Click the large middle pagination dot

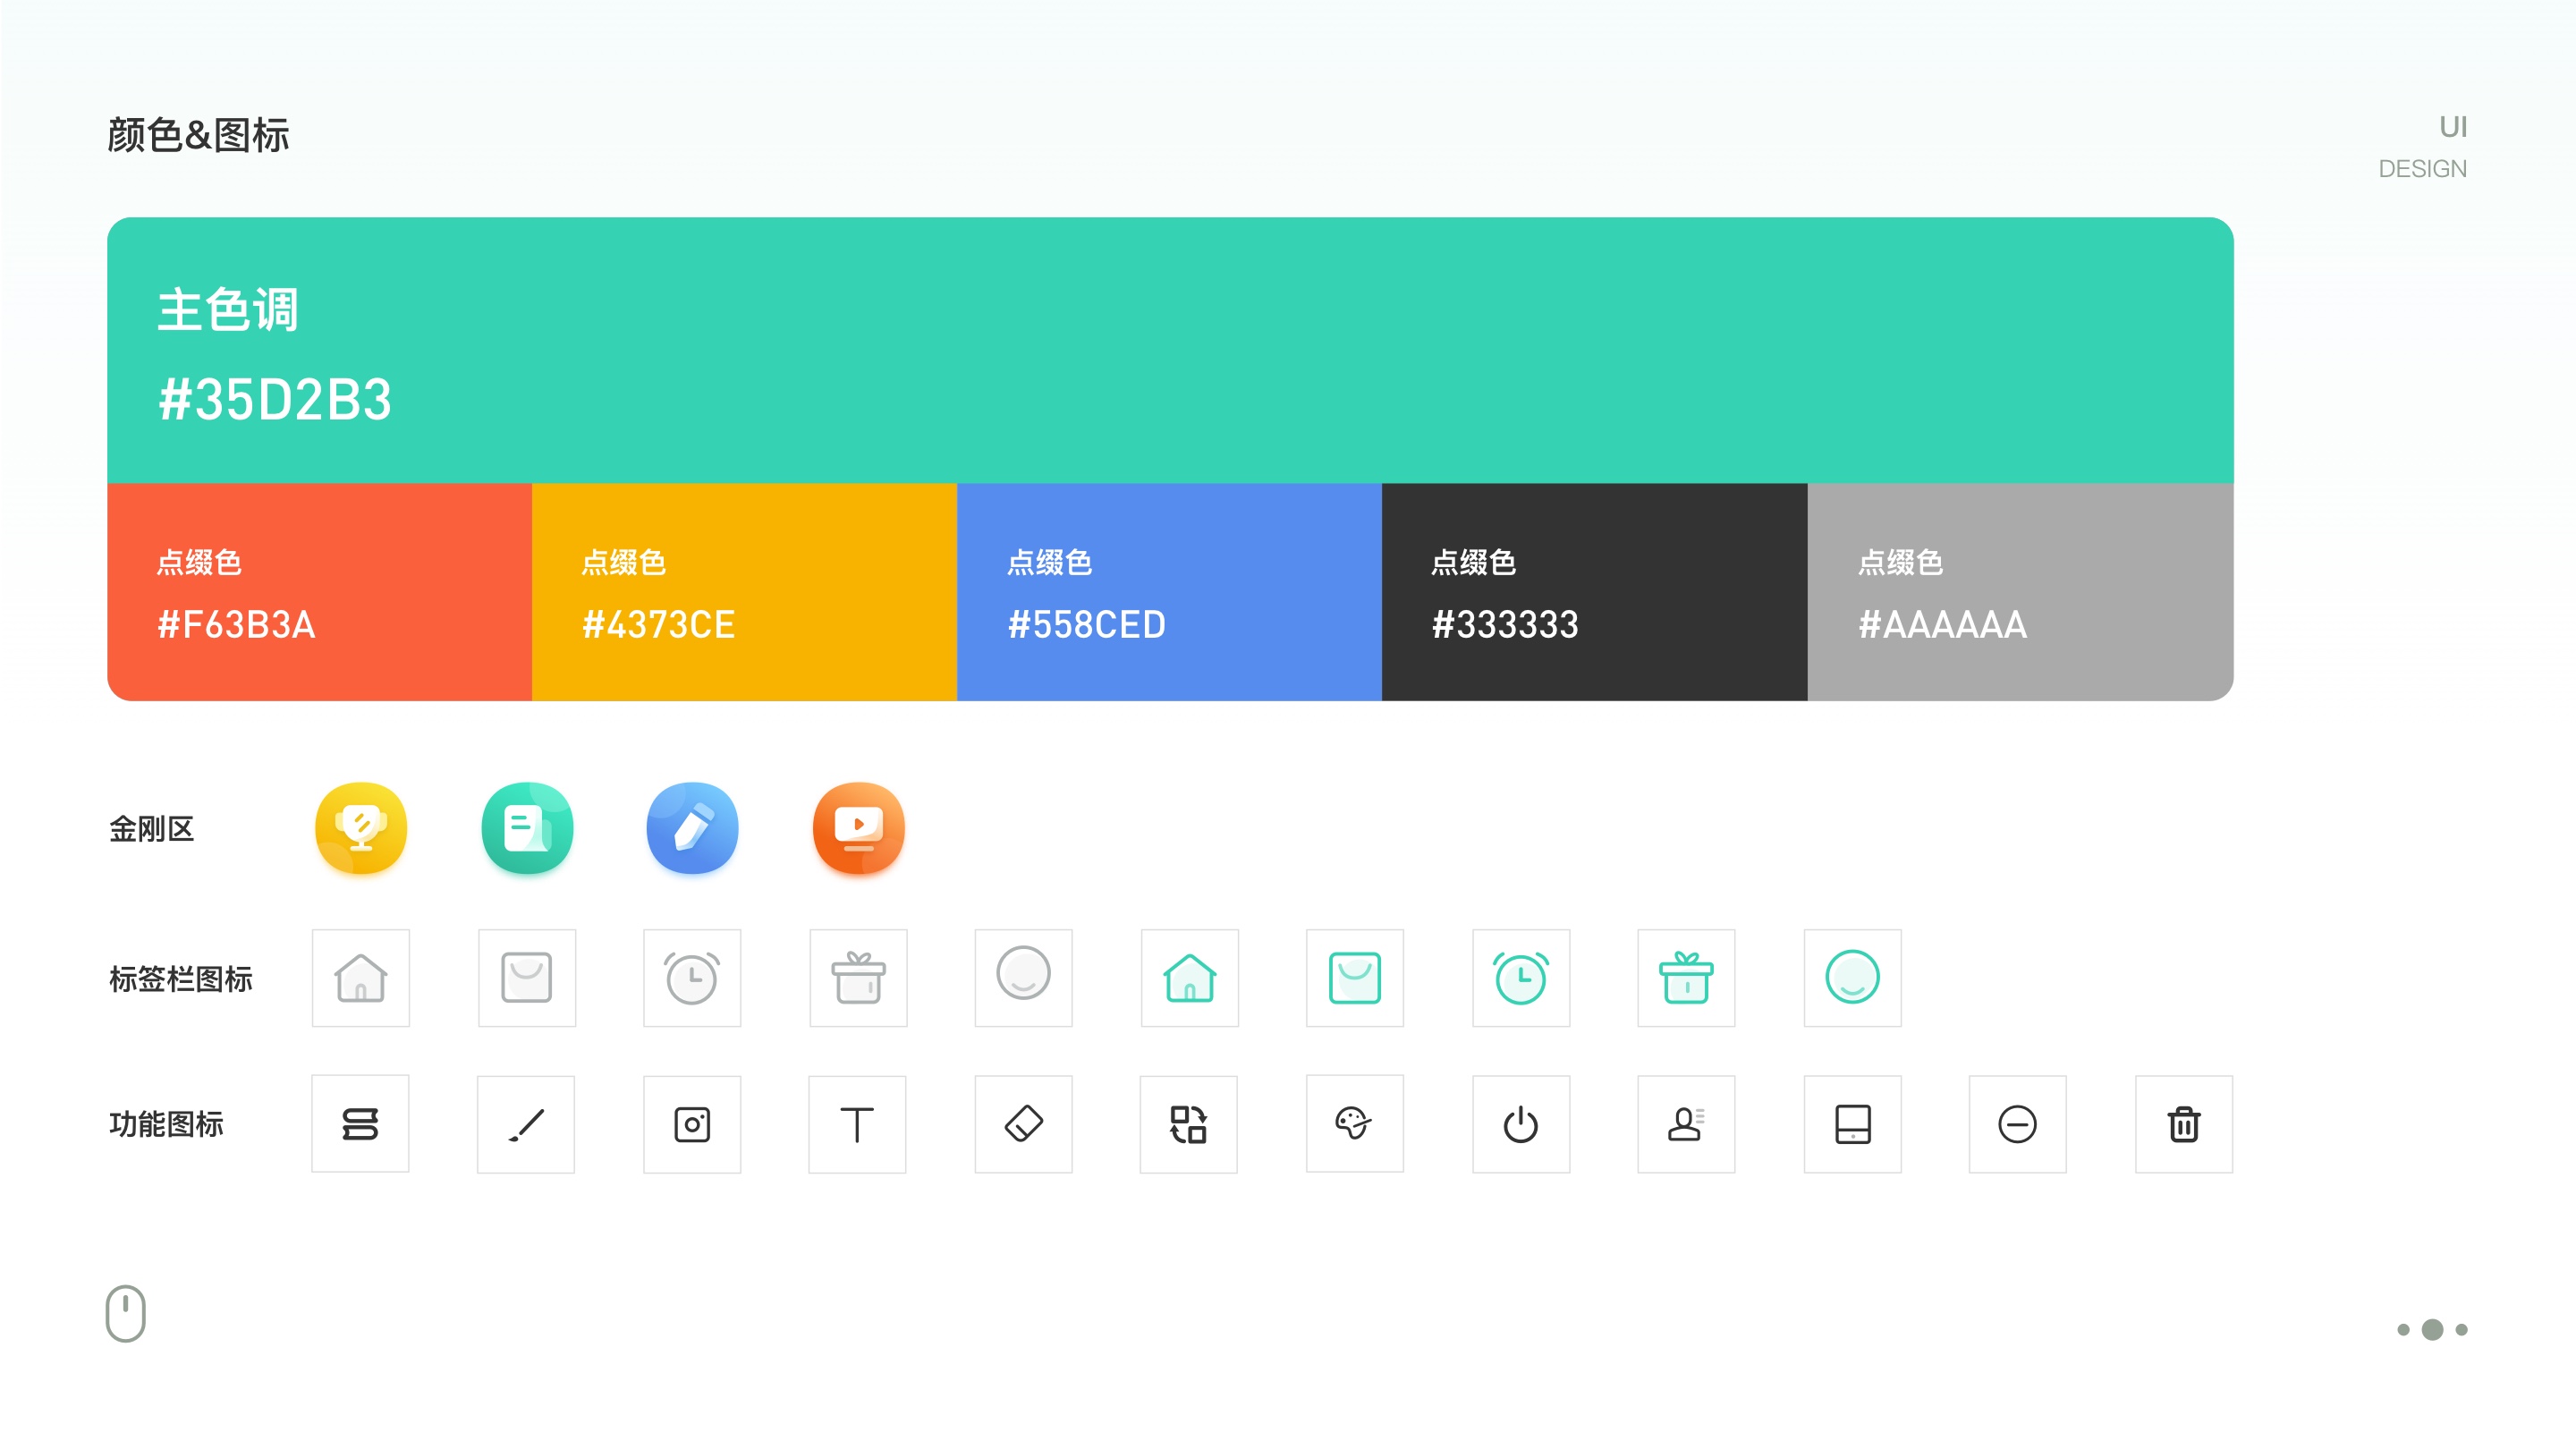coord(2432,1329)
